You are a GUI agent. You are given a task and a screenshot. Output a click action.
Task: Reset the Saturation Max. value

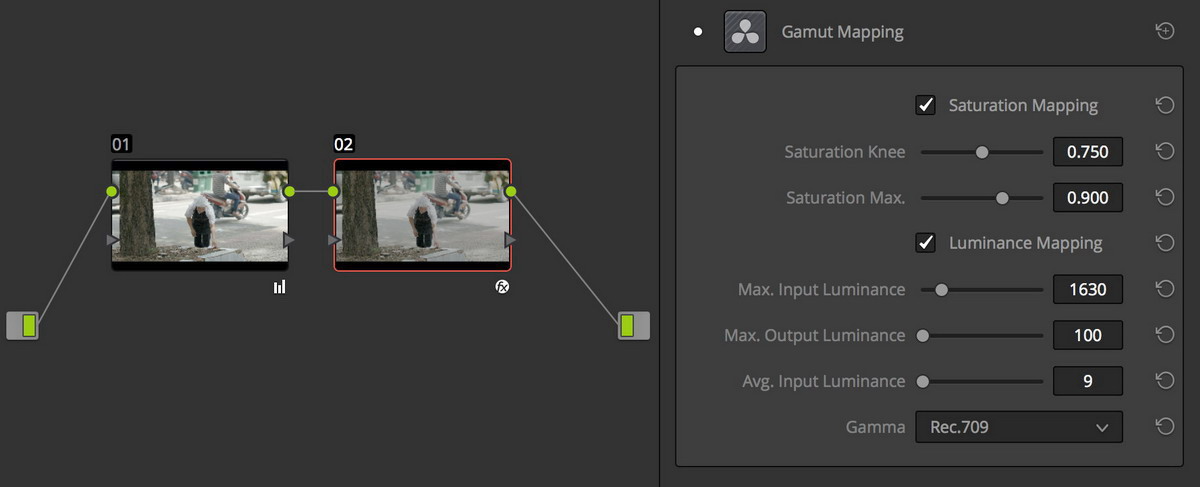click(x=1164, y=197)
